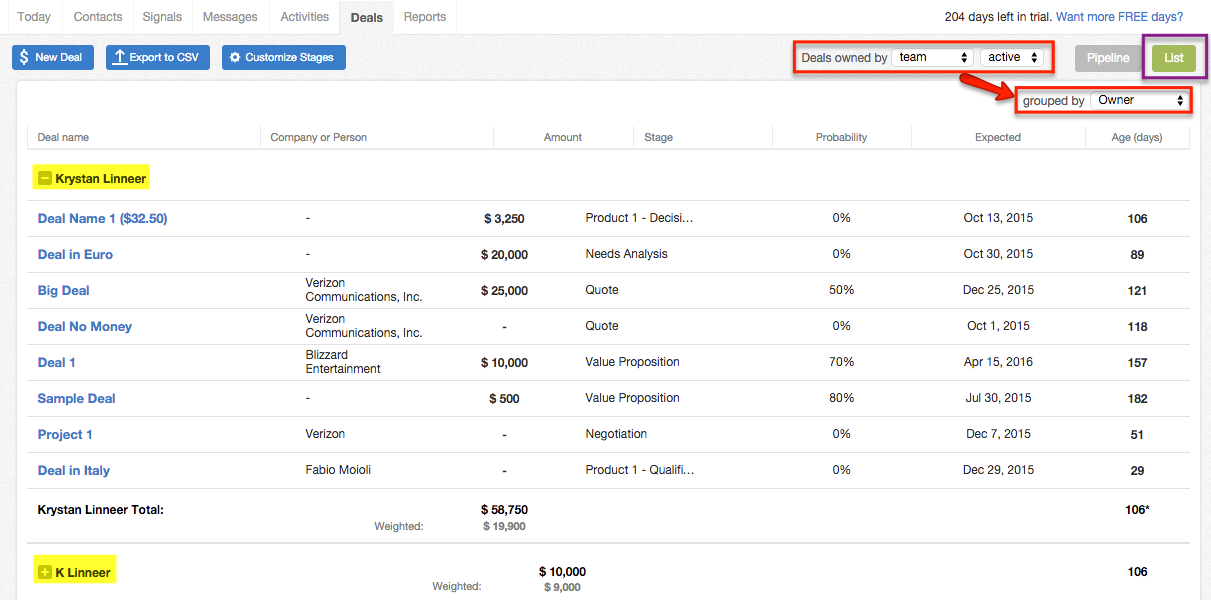Click the gear icon on Customize Stages
The width and height of the screenshot is (1211, 600).
point(235,58)
